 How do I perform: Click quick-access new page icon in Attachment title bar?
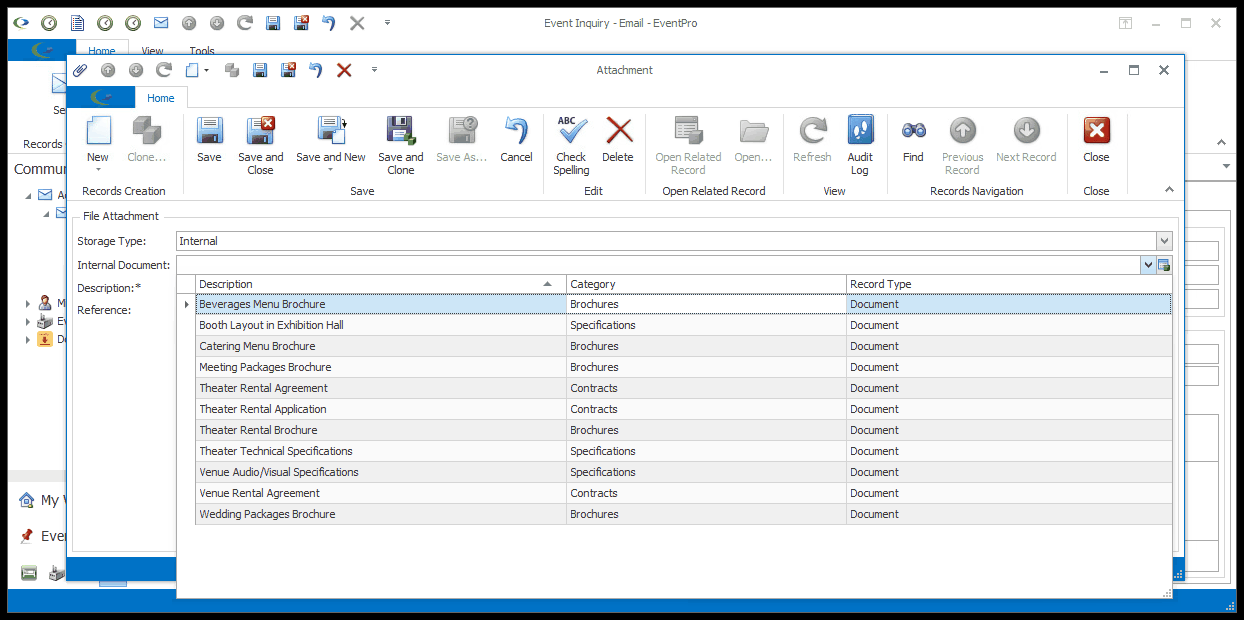tap(193, 70)
